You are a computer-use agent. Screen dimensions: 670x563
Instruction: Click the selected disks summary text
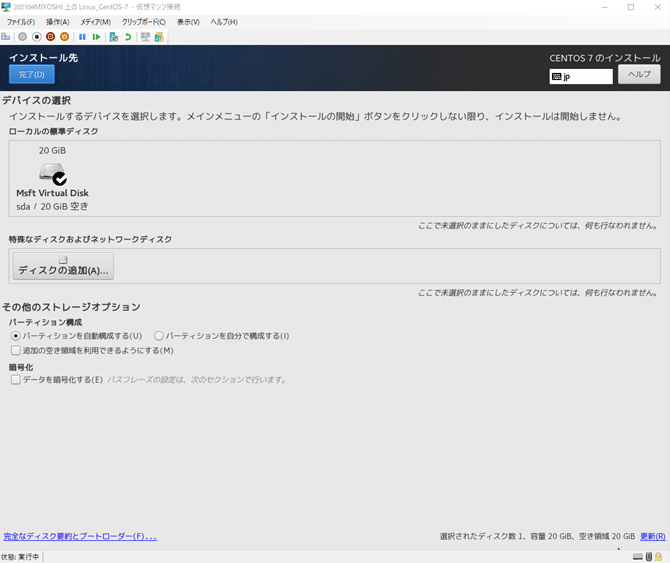point(538,537)
